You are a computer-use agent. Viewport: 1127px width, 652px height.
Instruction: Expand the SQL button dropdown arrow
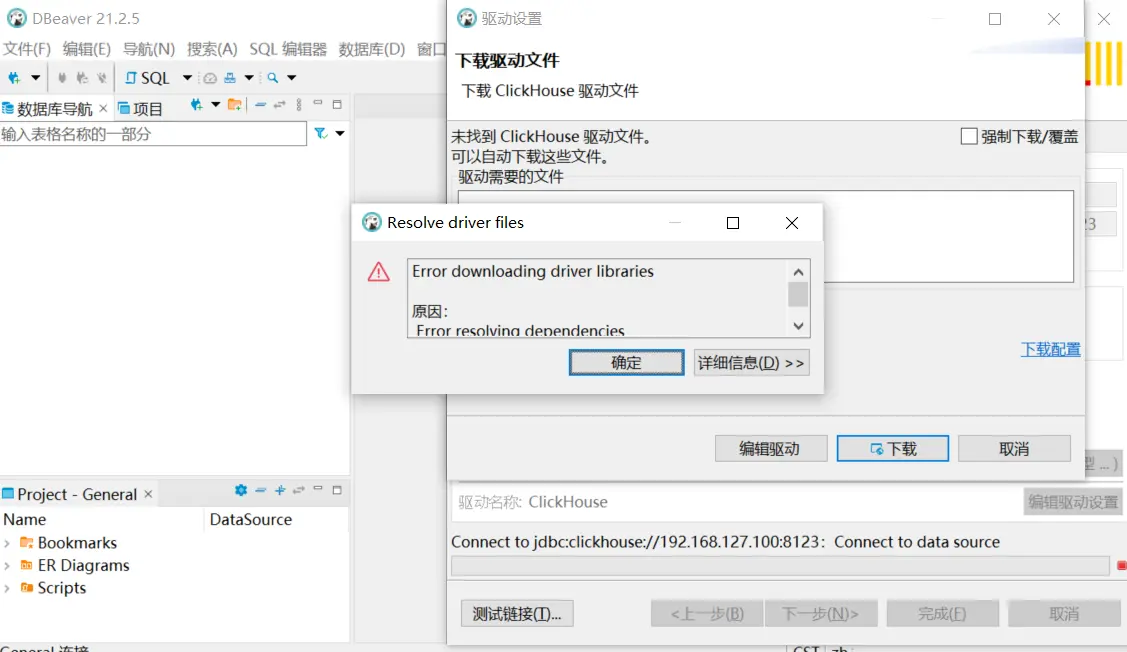click(187, 78)
